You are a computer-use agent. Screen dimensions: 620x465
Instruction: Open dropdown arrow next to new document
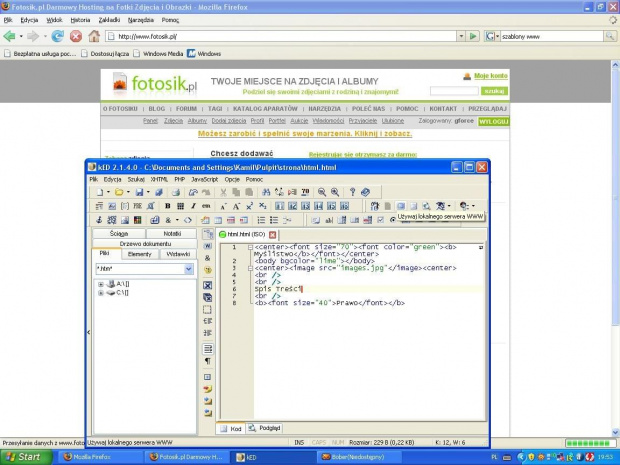[108, 192]
